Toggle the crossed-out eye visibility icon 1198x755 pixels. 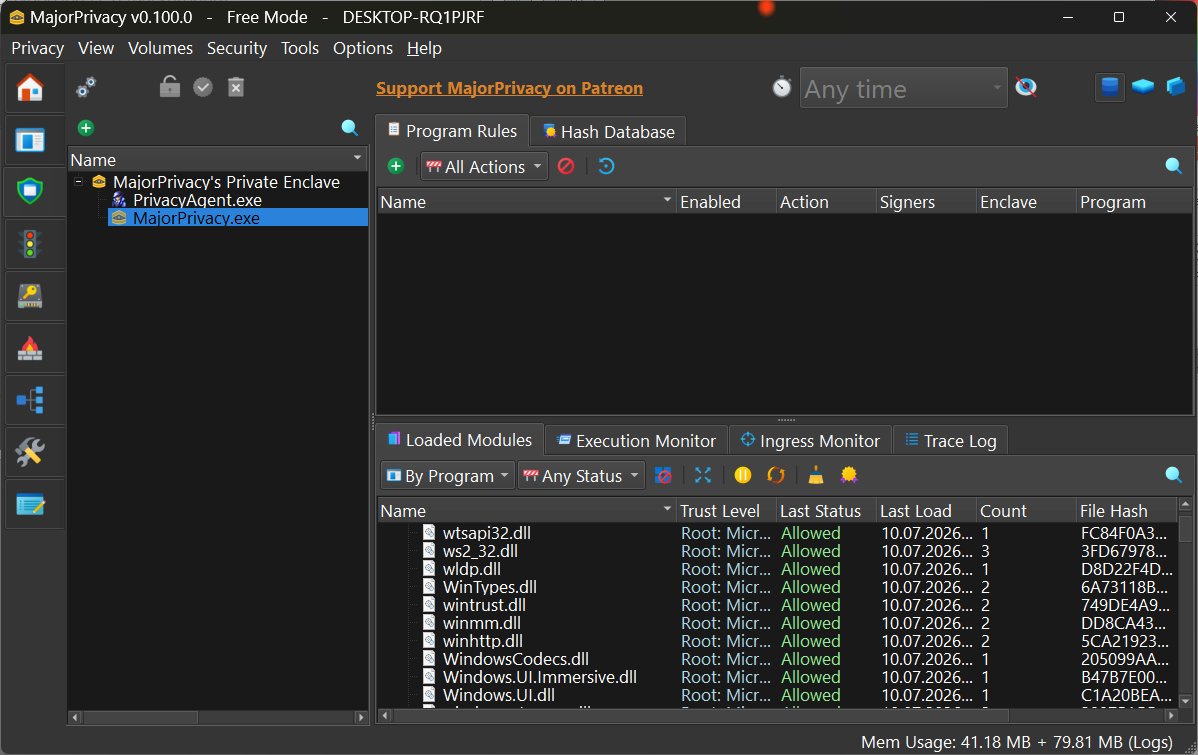pos(1026,87)
